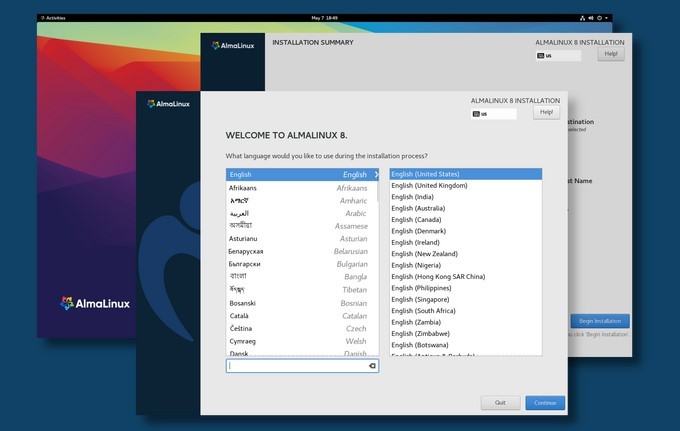Choose English (Hong Kong SAR China) locale
Viewport: 680px width, 431px height.
click(x=466, y=277)
